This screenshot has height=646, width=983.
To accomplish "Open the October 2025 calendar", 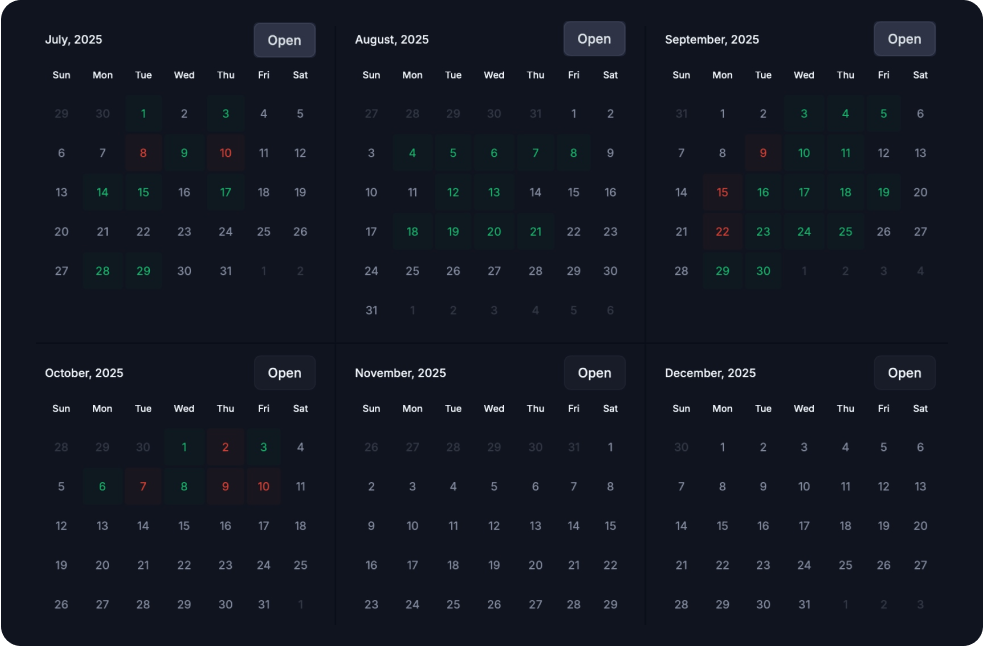I will tap(284, 373).
